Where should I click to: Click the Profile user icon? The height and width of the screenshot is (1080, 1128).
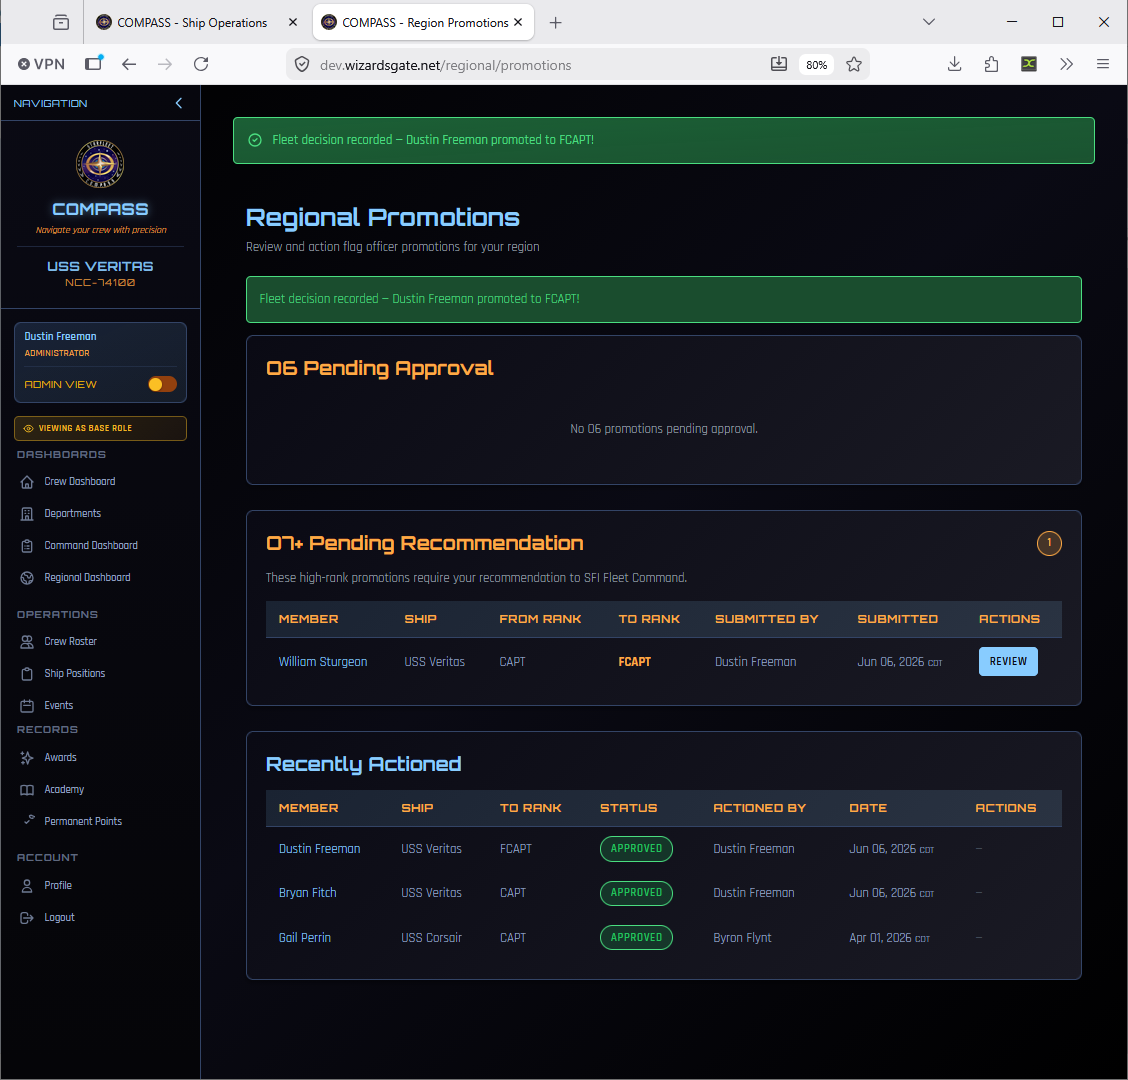[27, 886]
